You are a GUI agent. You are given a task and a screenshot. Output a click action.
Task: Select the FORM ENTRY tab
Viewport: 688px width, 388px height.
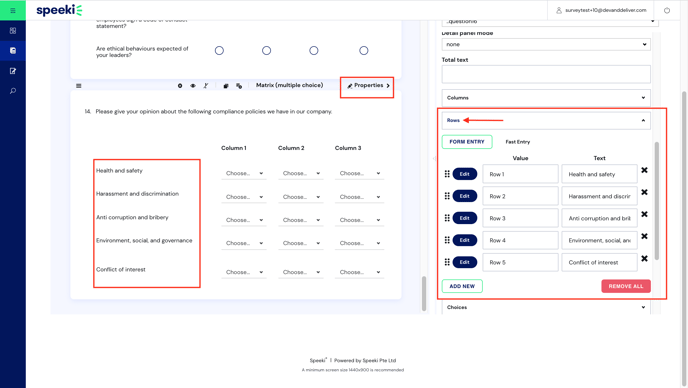click(467, 142)
